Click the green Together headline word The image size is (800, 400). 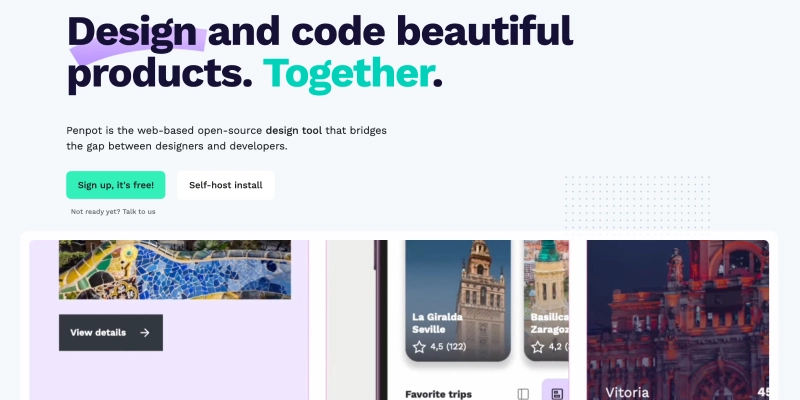pos(349,73)
